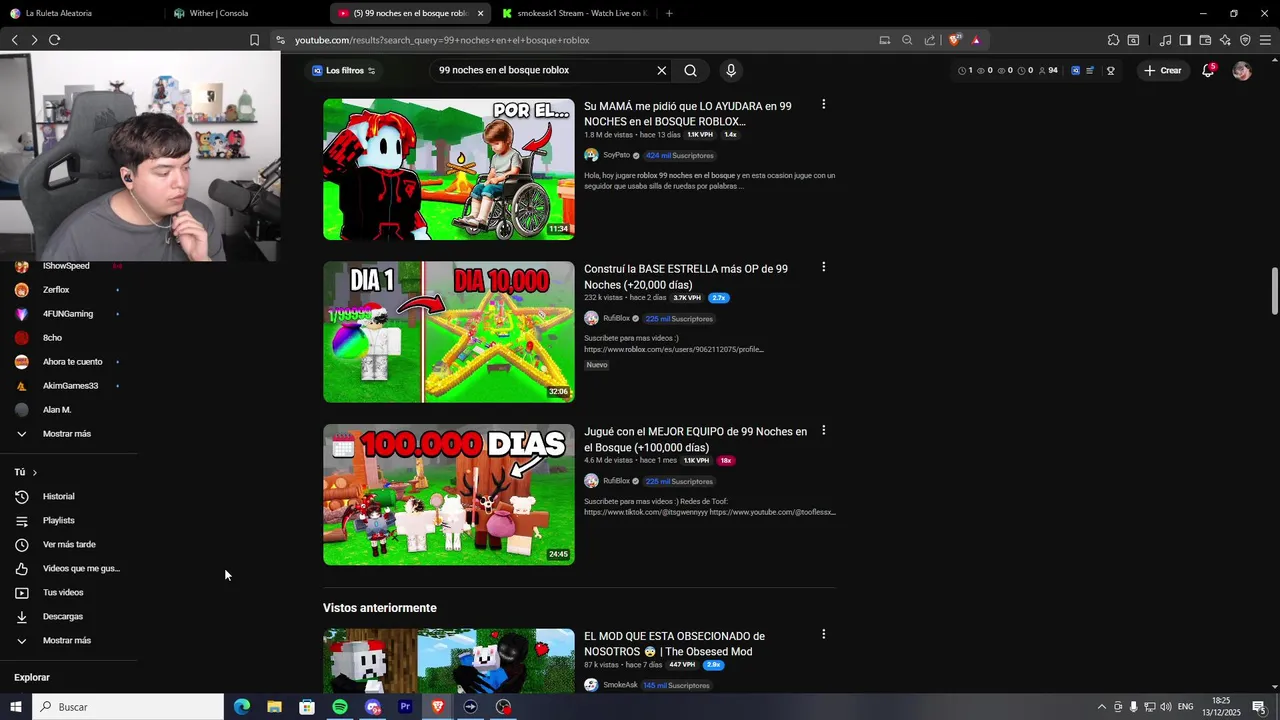Click the YouTube search input field

(x=541, y=70)
